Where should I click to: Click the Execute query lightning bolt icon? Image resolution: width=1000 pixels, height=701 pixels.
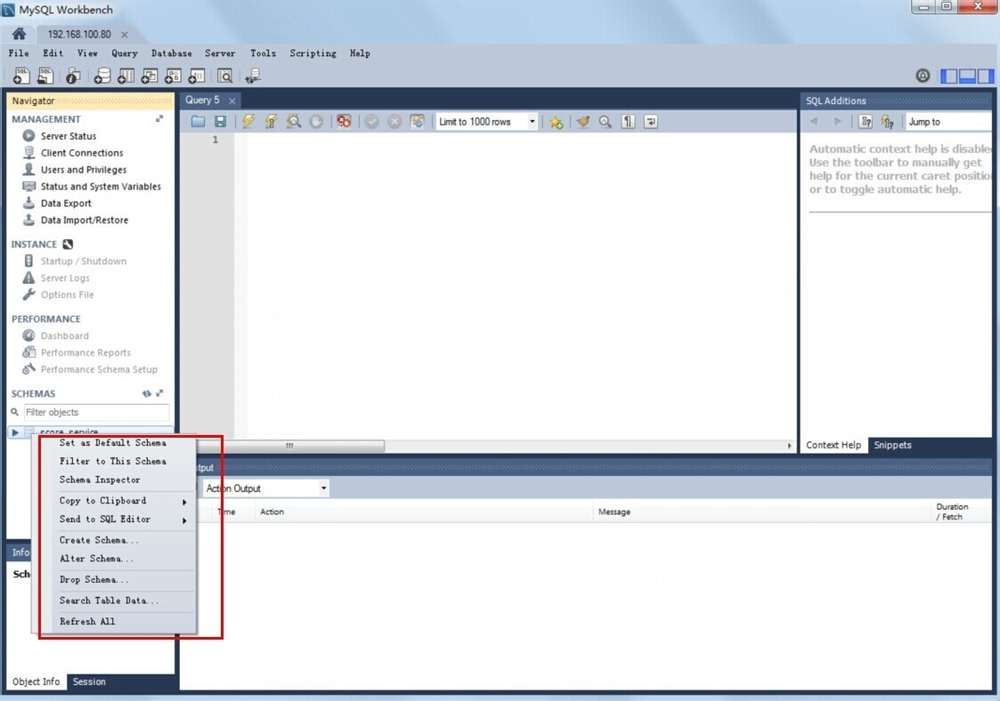click(248, 122)
